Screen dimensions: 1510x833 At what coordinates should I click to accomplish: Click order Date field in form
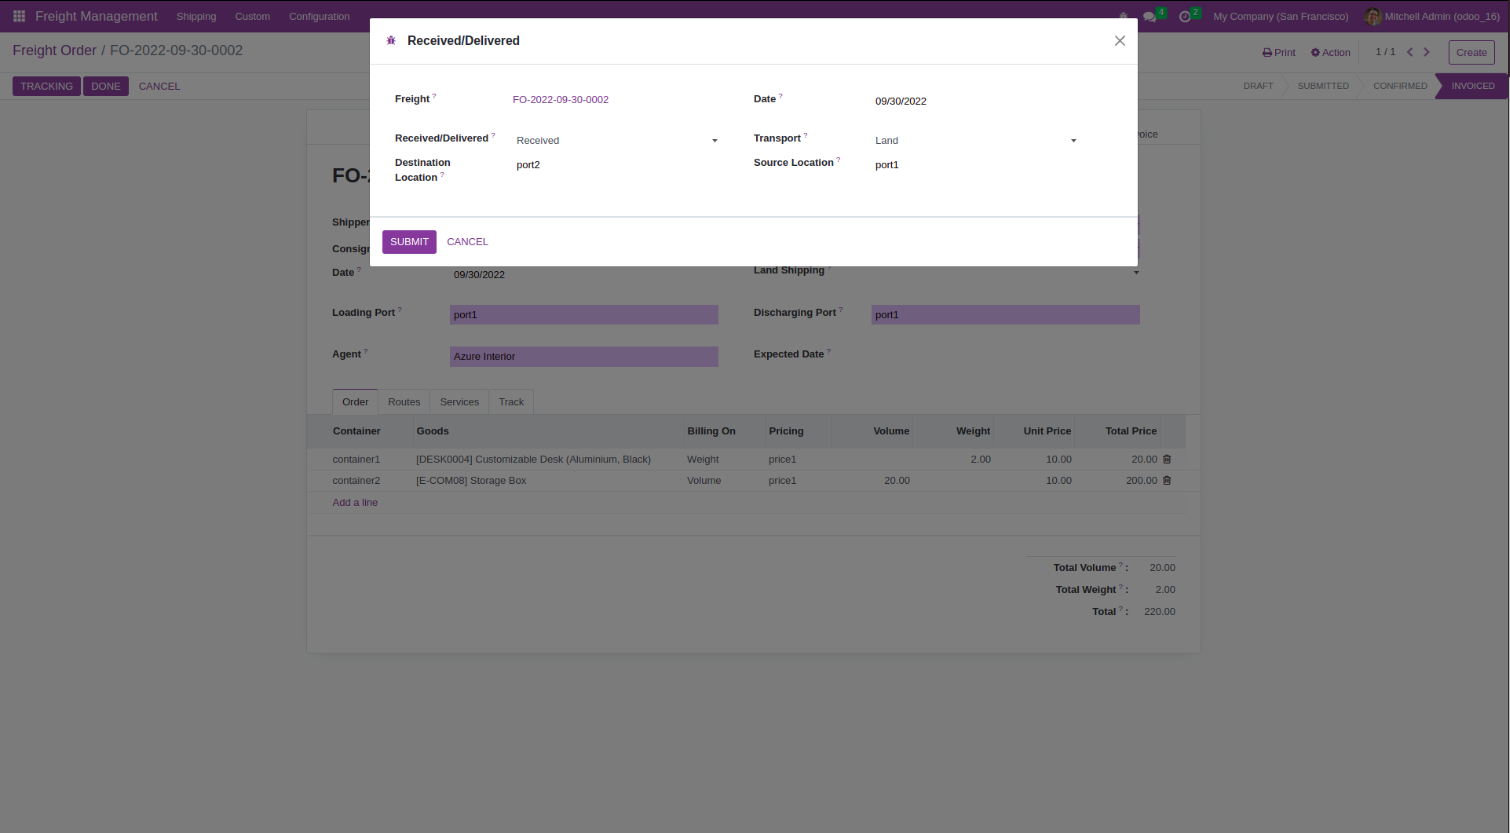tap(584, 275)
